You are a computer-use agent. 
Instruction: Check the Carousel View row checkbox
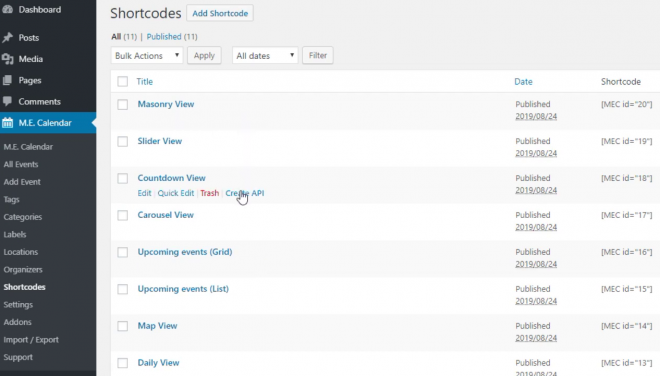[x=122, y=216]
